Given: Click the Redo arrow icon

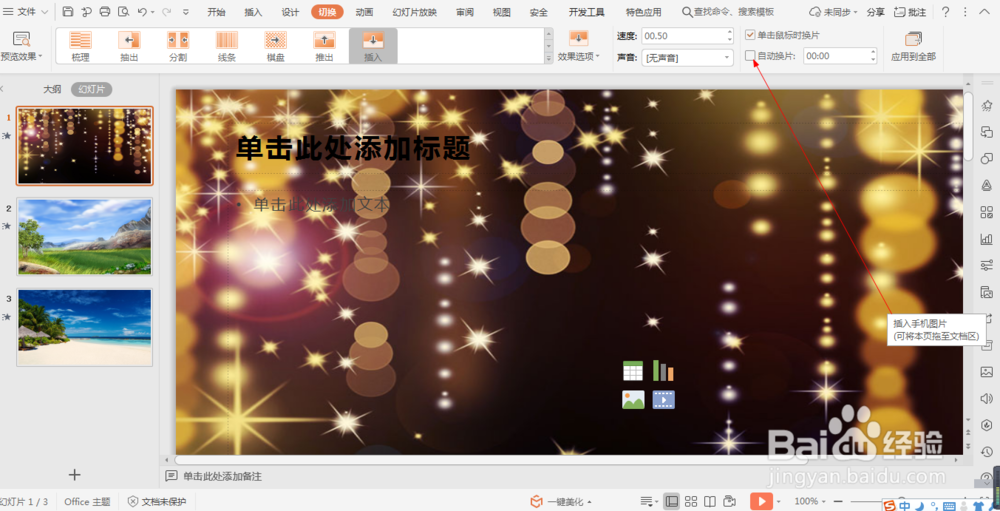Looking at the screenshot, I should (166, 12).
